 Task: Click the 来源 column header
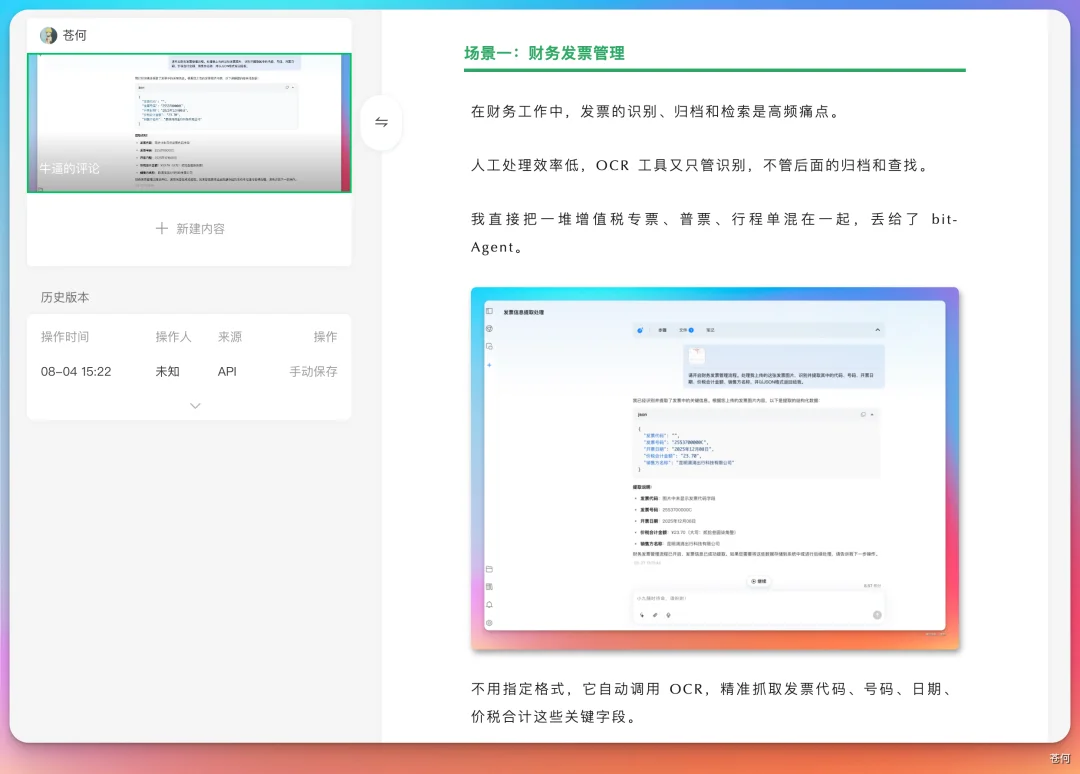click(x=230, y=337)
